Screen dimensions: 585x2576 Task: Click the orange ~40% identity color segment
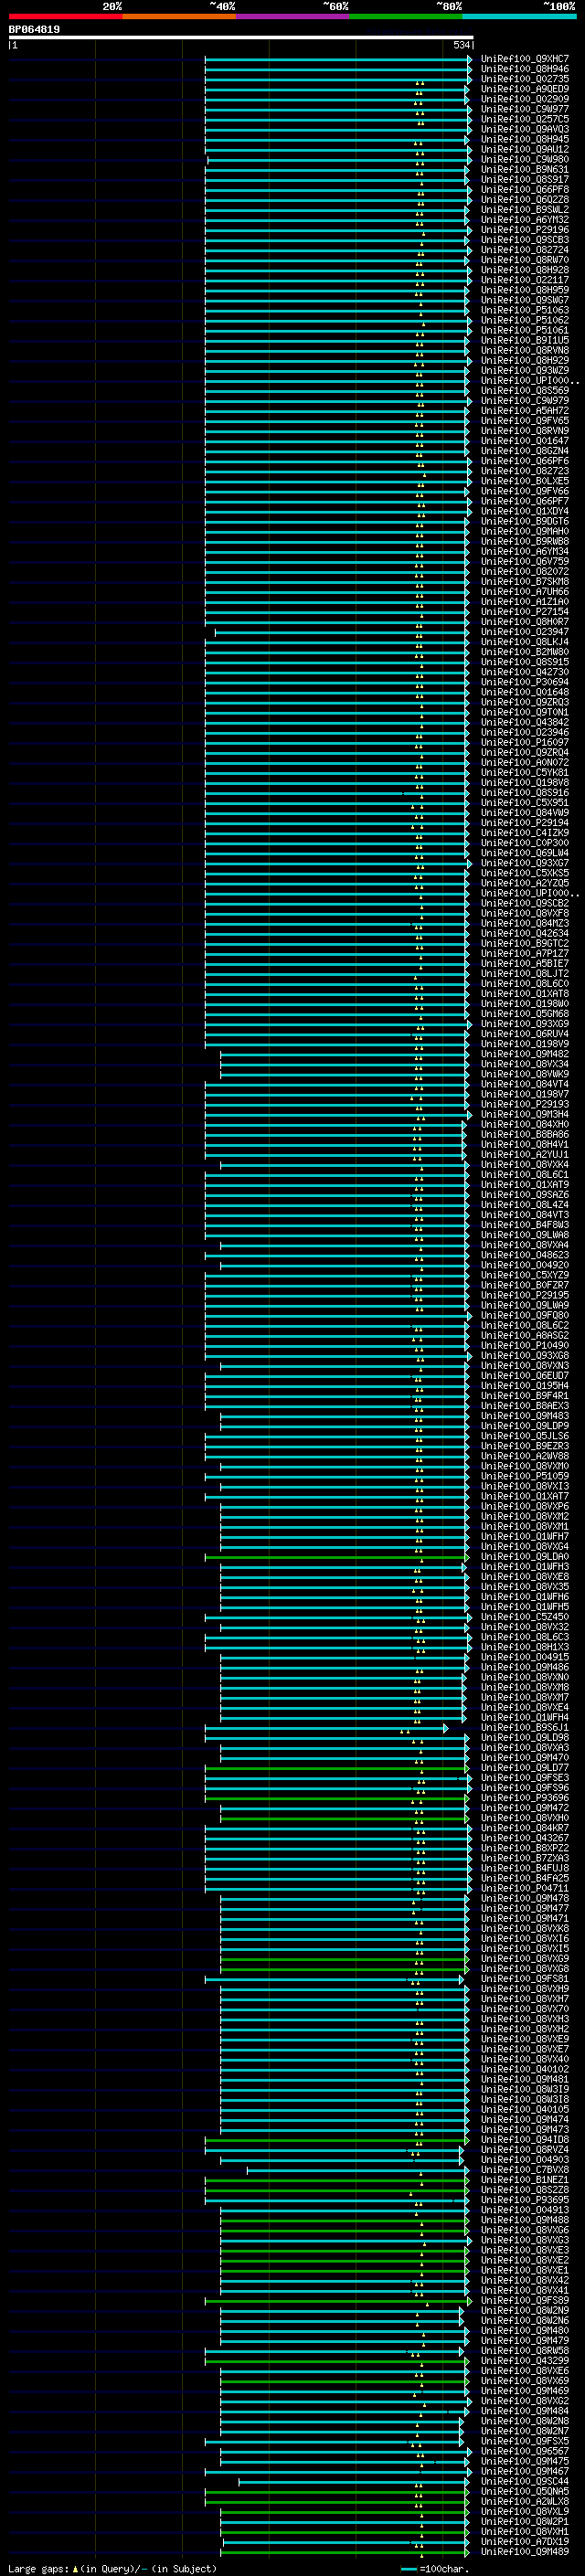[179, 16]
